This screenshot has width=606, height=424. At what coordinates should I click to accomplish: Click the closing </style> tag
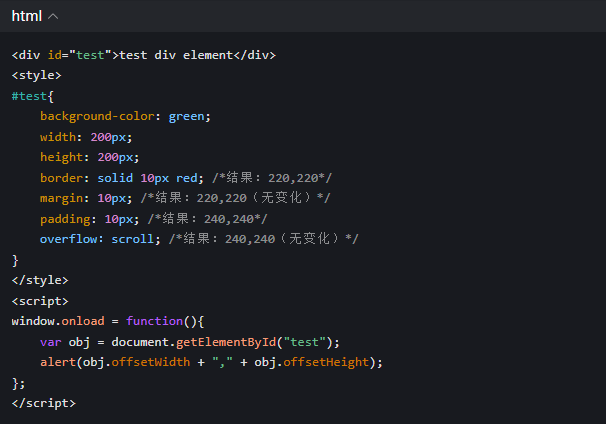(40, 280)
